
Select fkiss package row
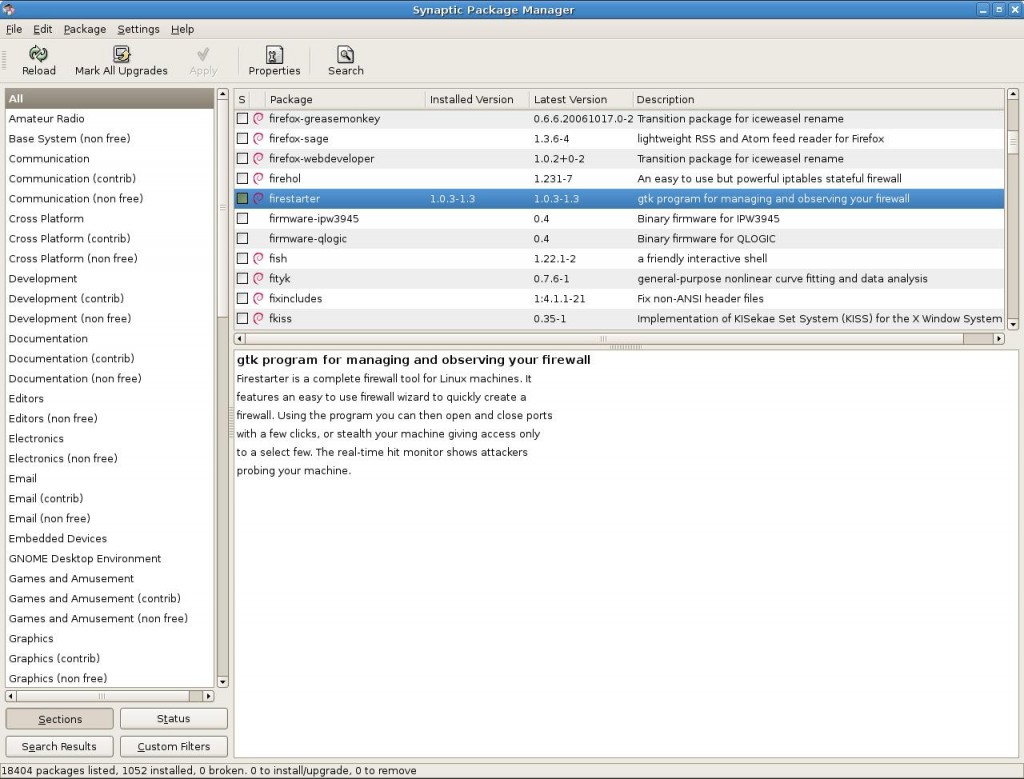pos(619,318)
